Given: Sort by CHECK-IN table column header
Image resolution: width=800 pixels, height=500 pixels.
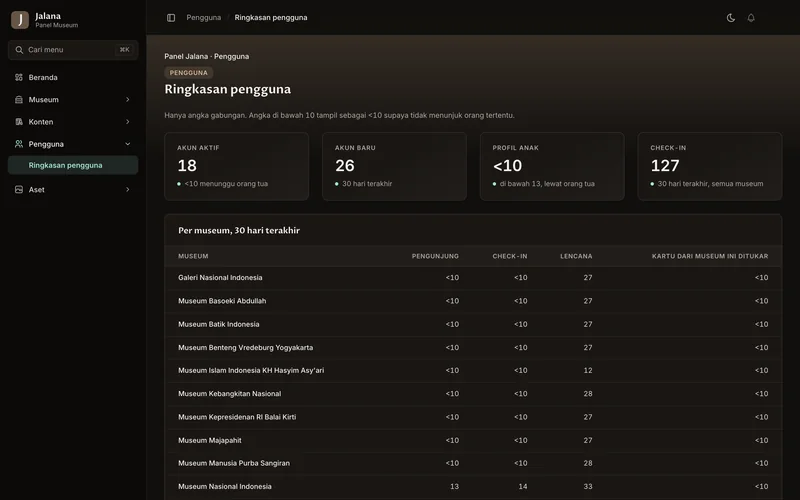Looking at the screenshot, I should (510, 256).
